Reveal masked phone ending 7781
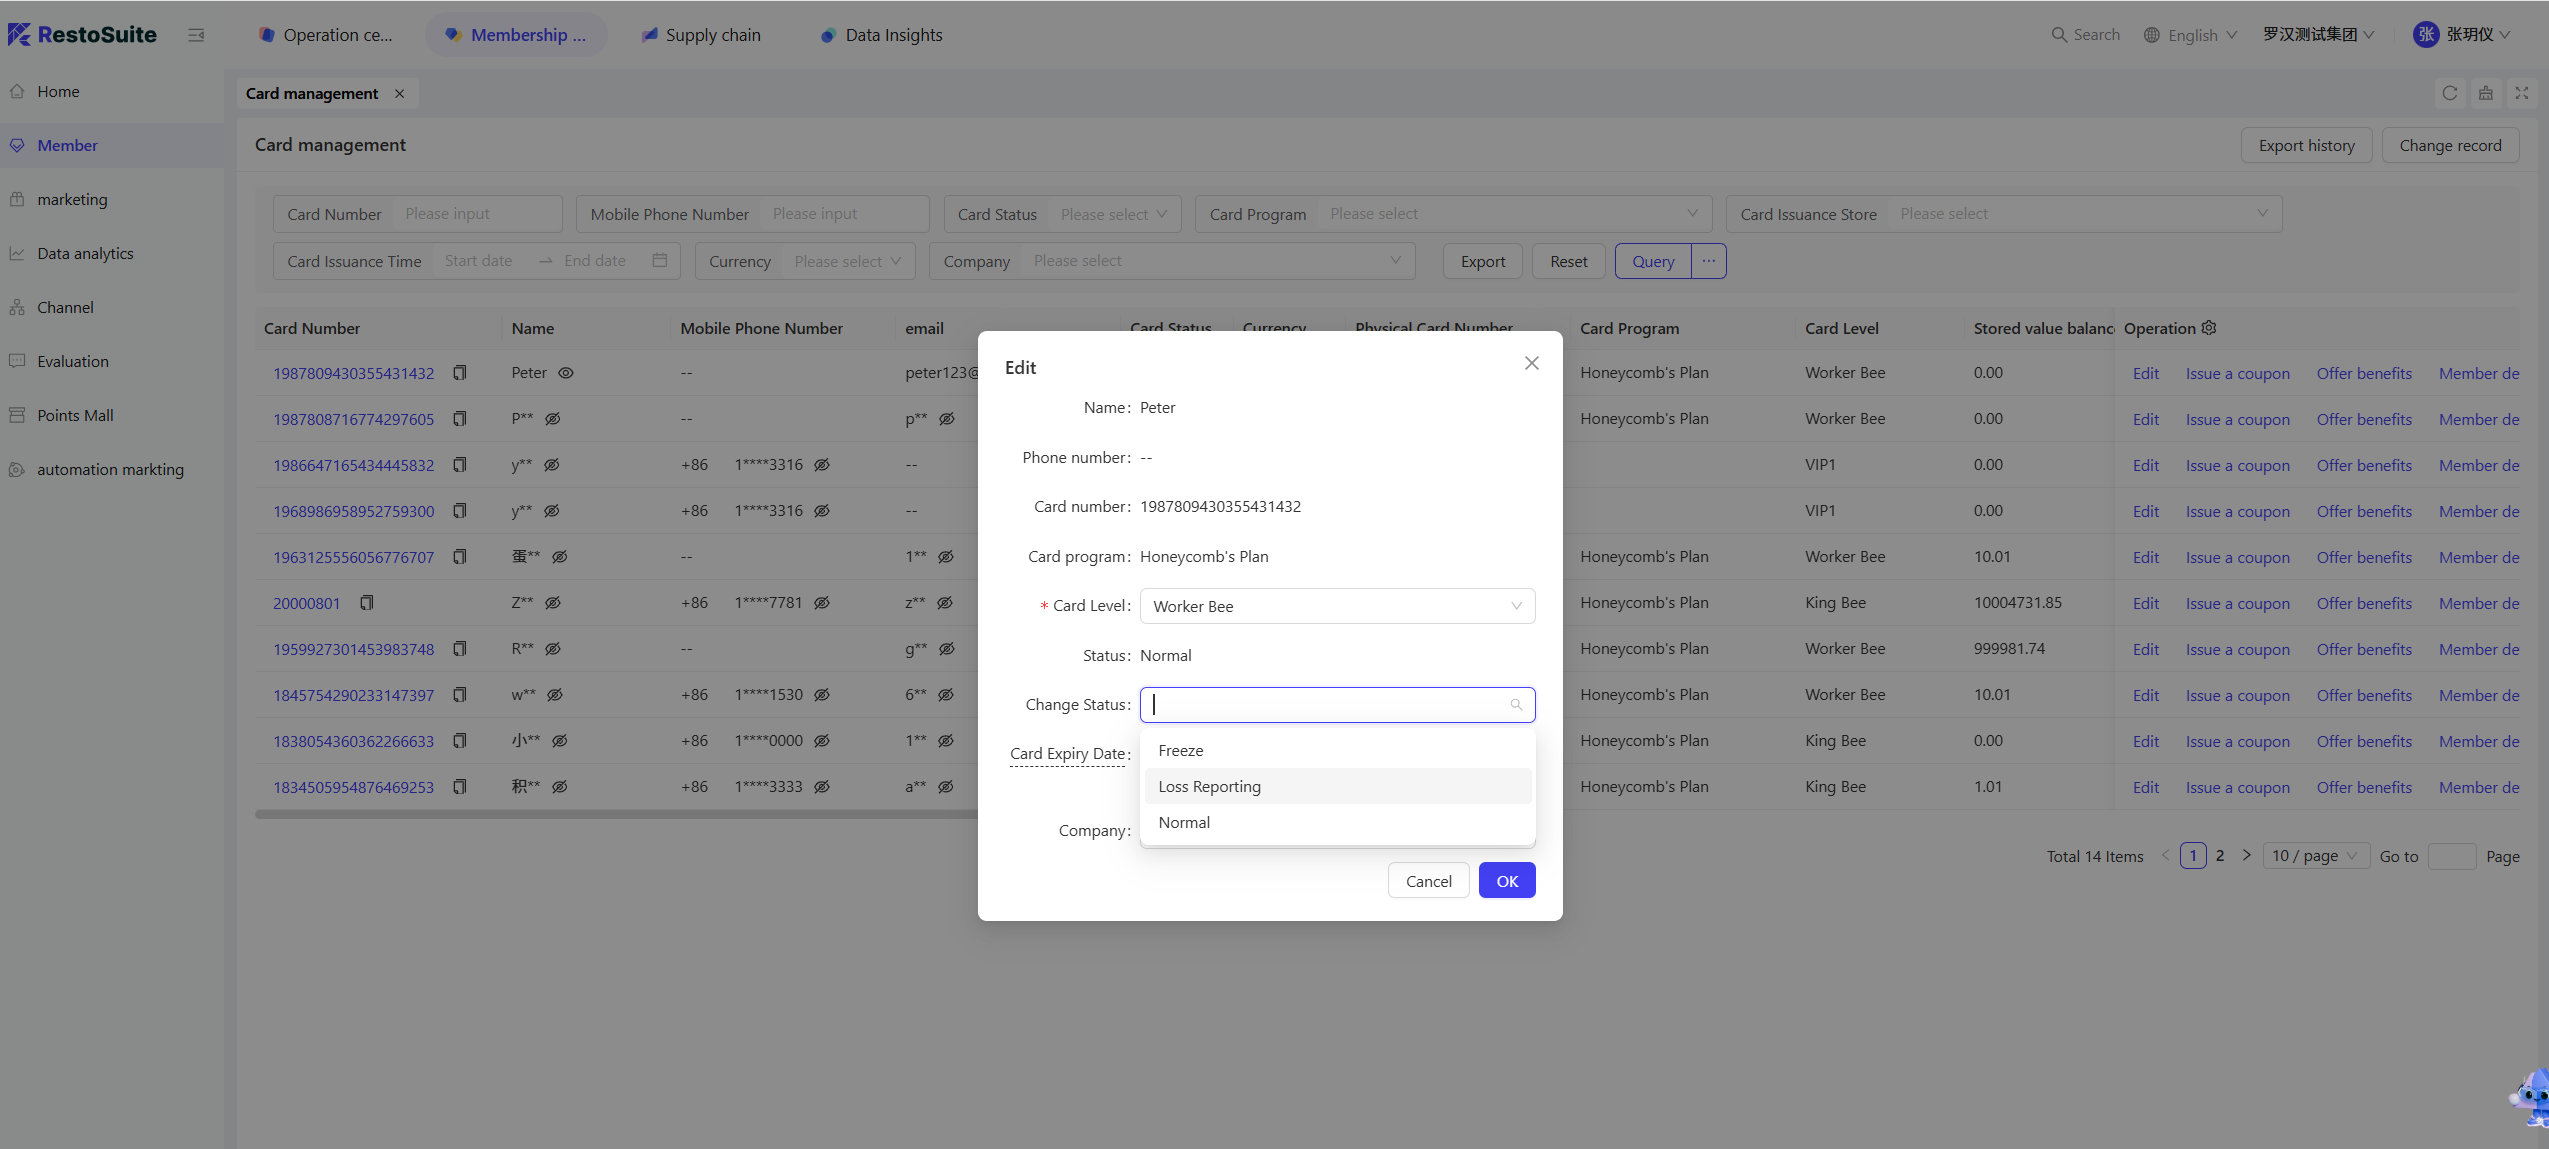The image size is (2549, 1149). click(x=822, y=603)
